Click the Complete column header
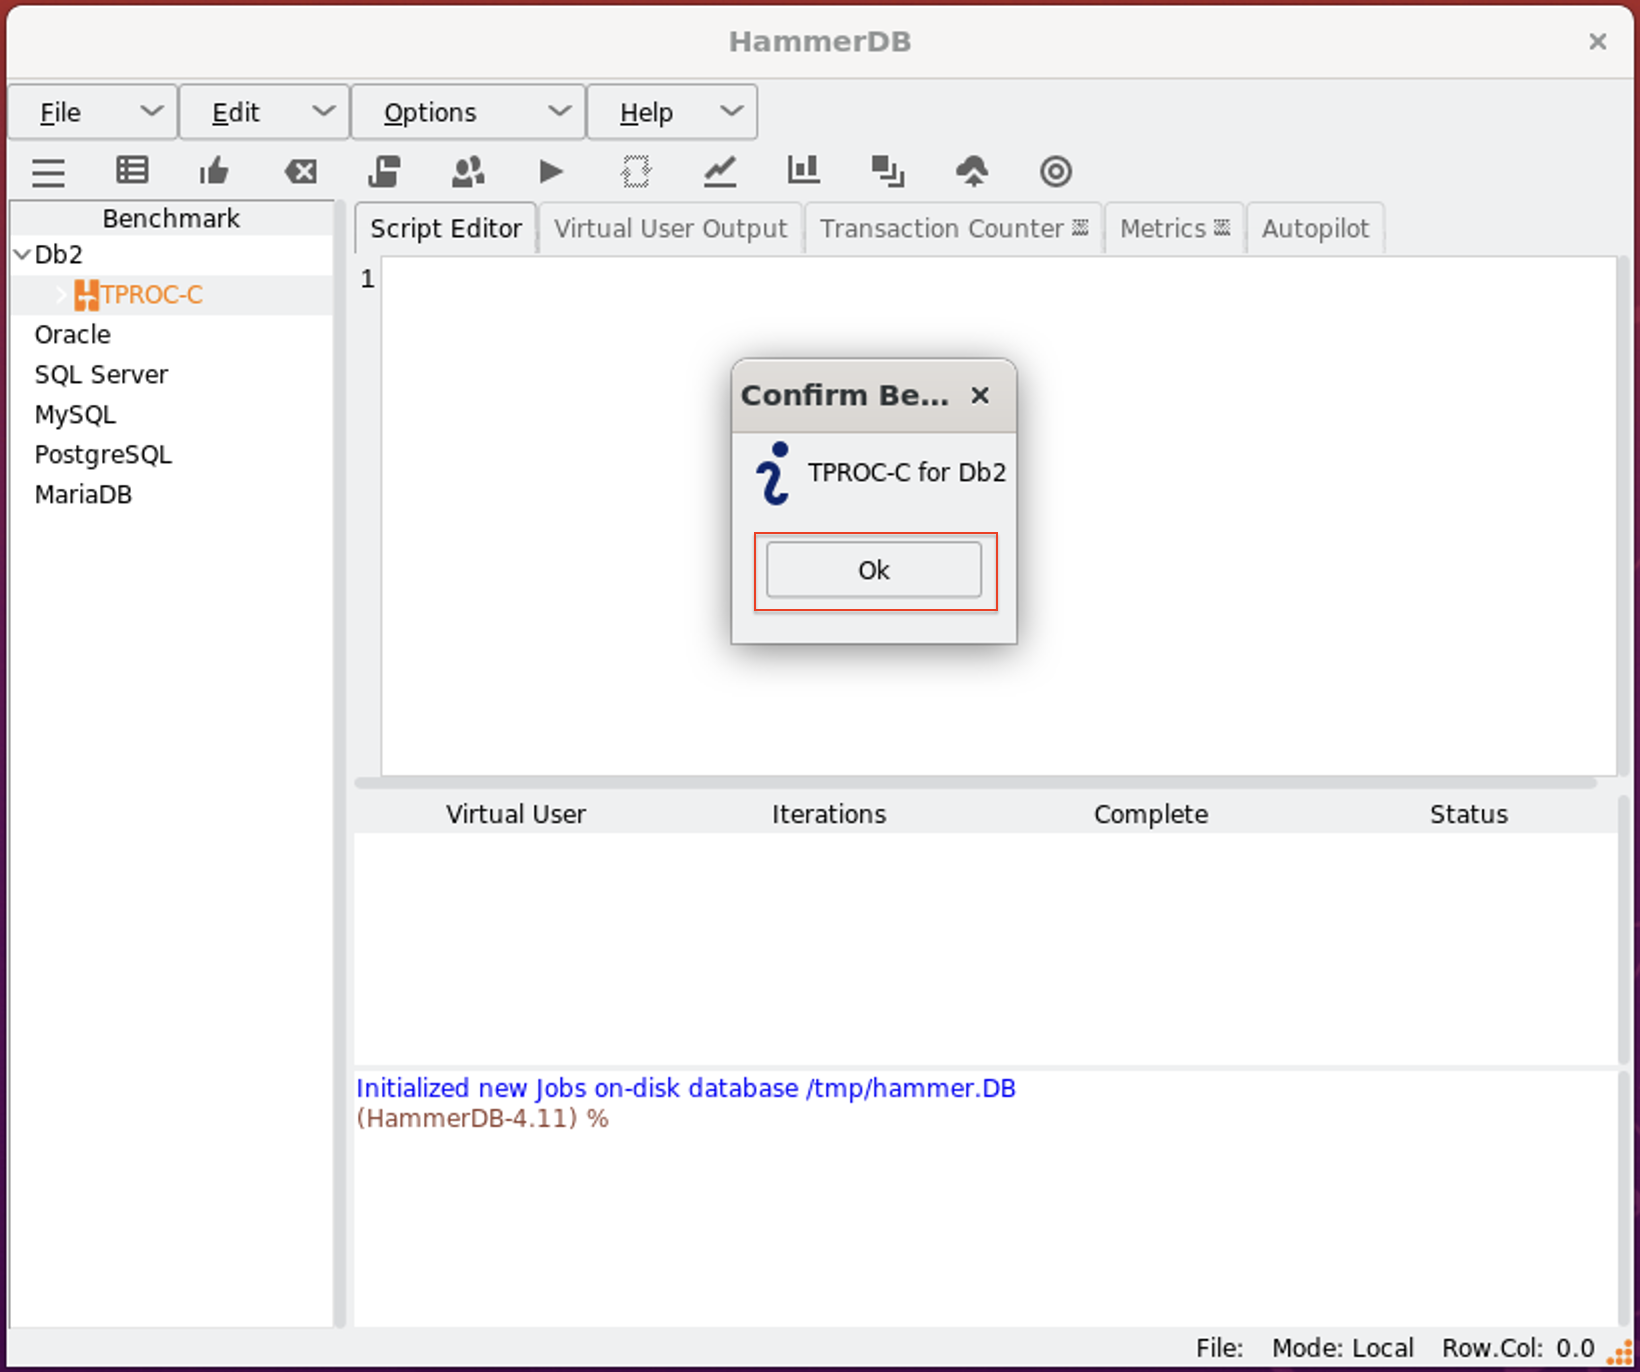Viewport: 1640px width, 1372px height. 1151,814
